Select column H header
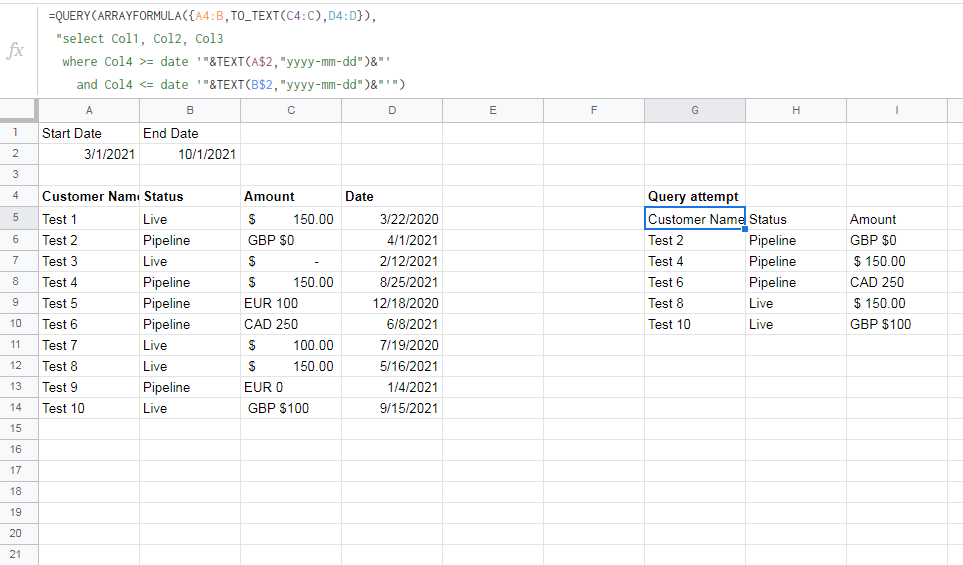Image resolution: width=963 pixels, height=565 pixels. click(796, 111)
